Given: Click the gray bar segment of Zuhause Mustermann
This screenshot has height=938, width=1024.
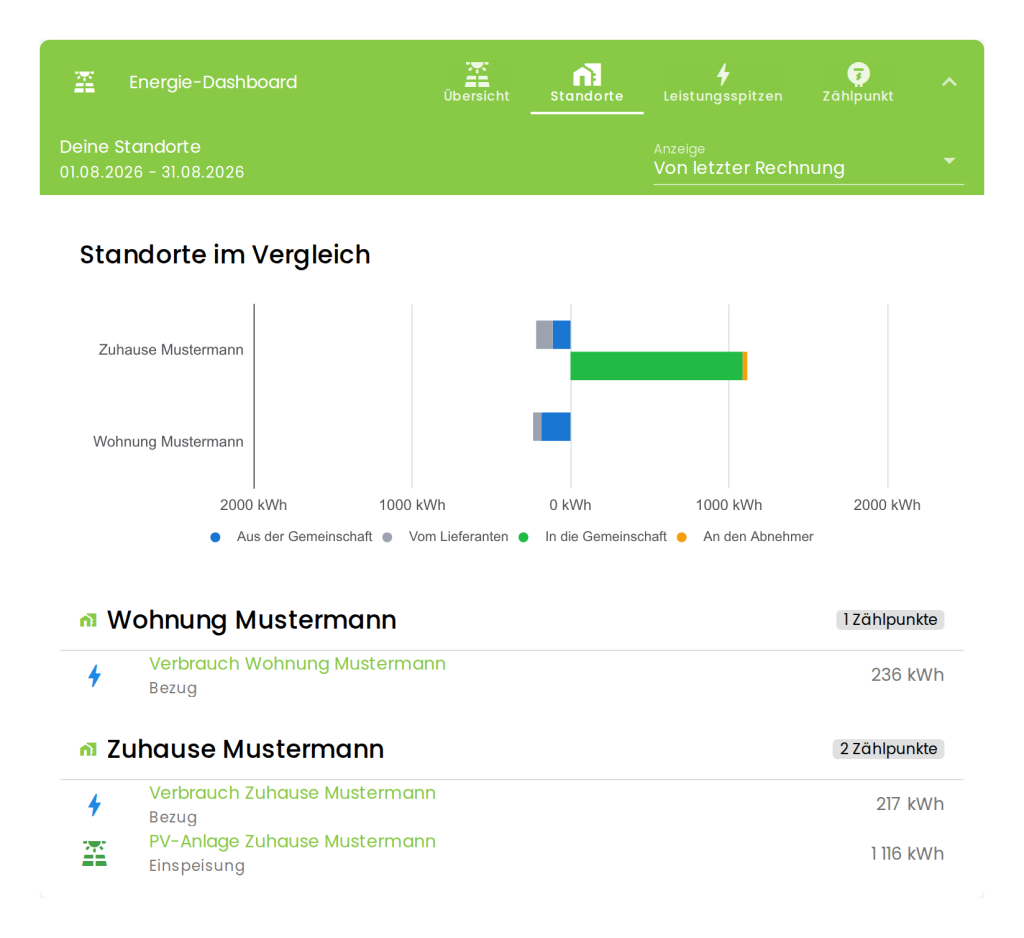Looking at the screenshot, I should coord(544,334).
